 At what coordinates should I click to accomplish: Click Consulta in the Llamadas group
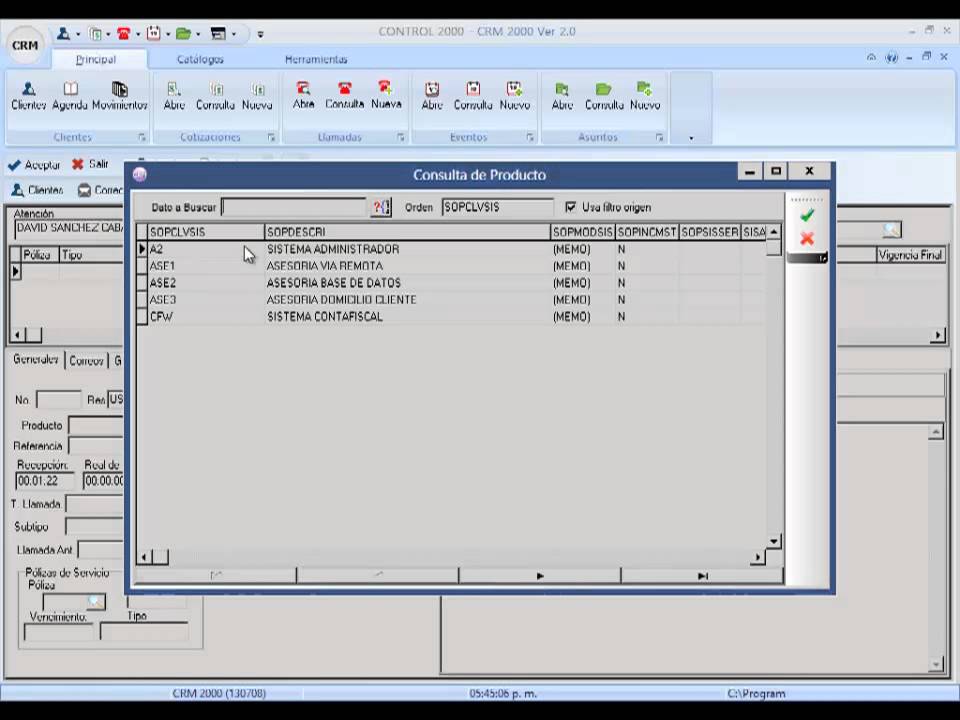pyautogui.click(x=345, y=95)
